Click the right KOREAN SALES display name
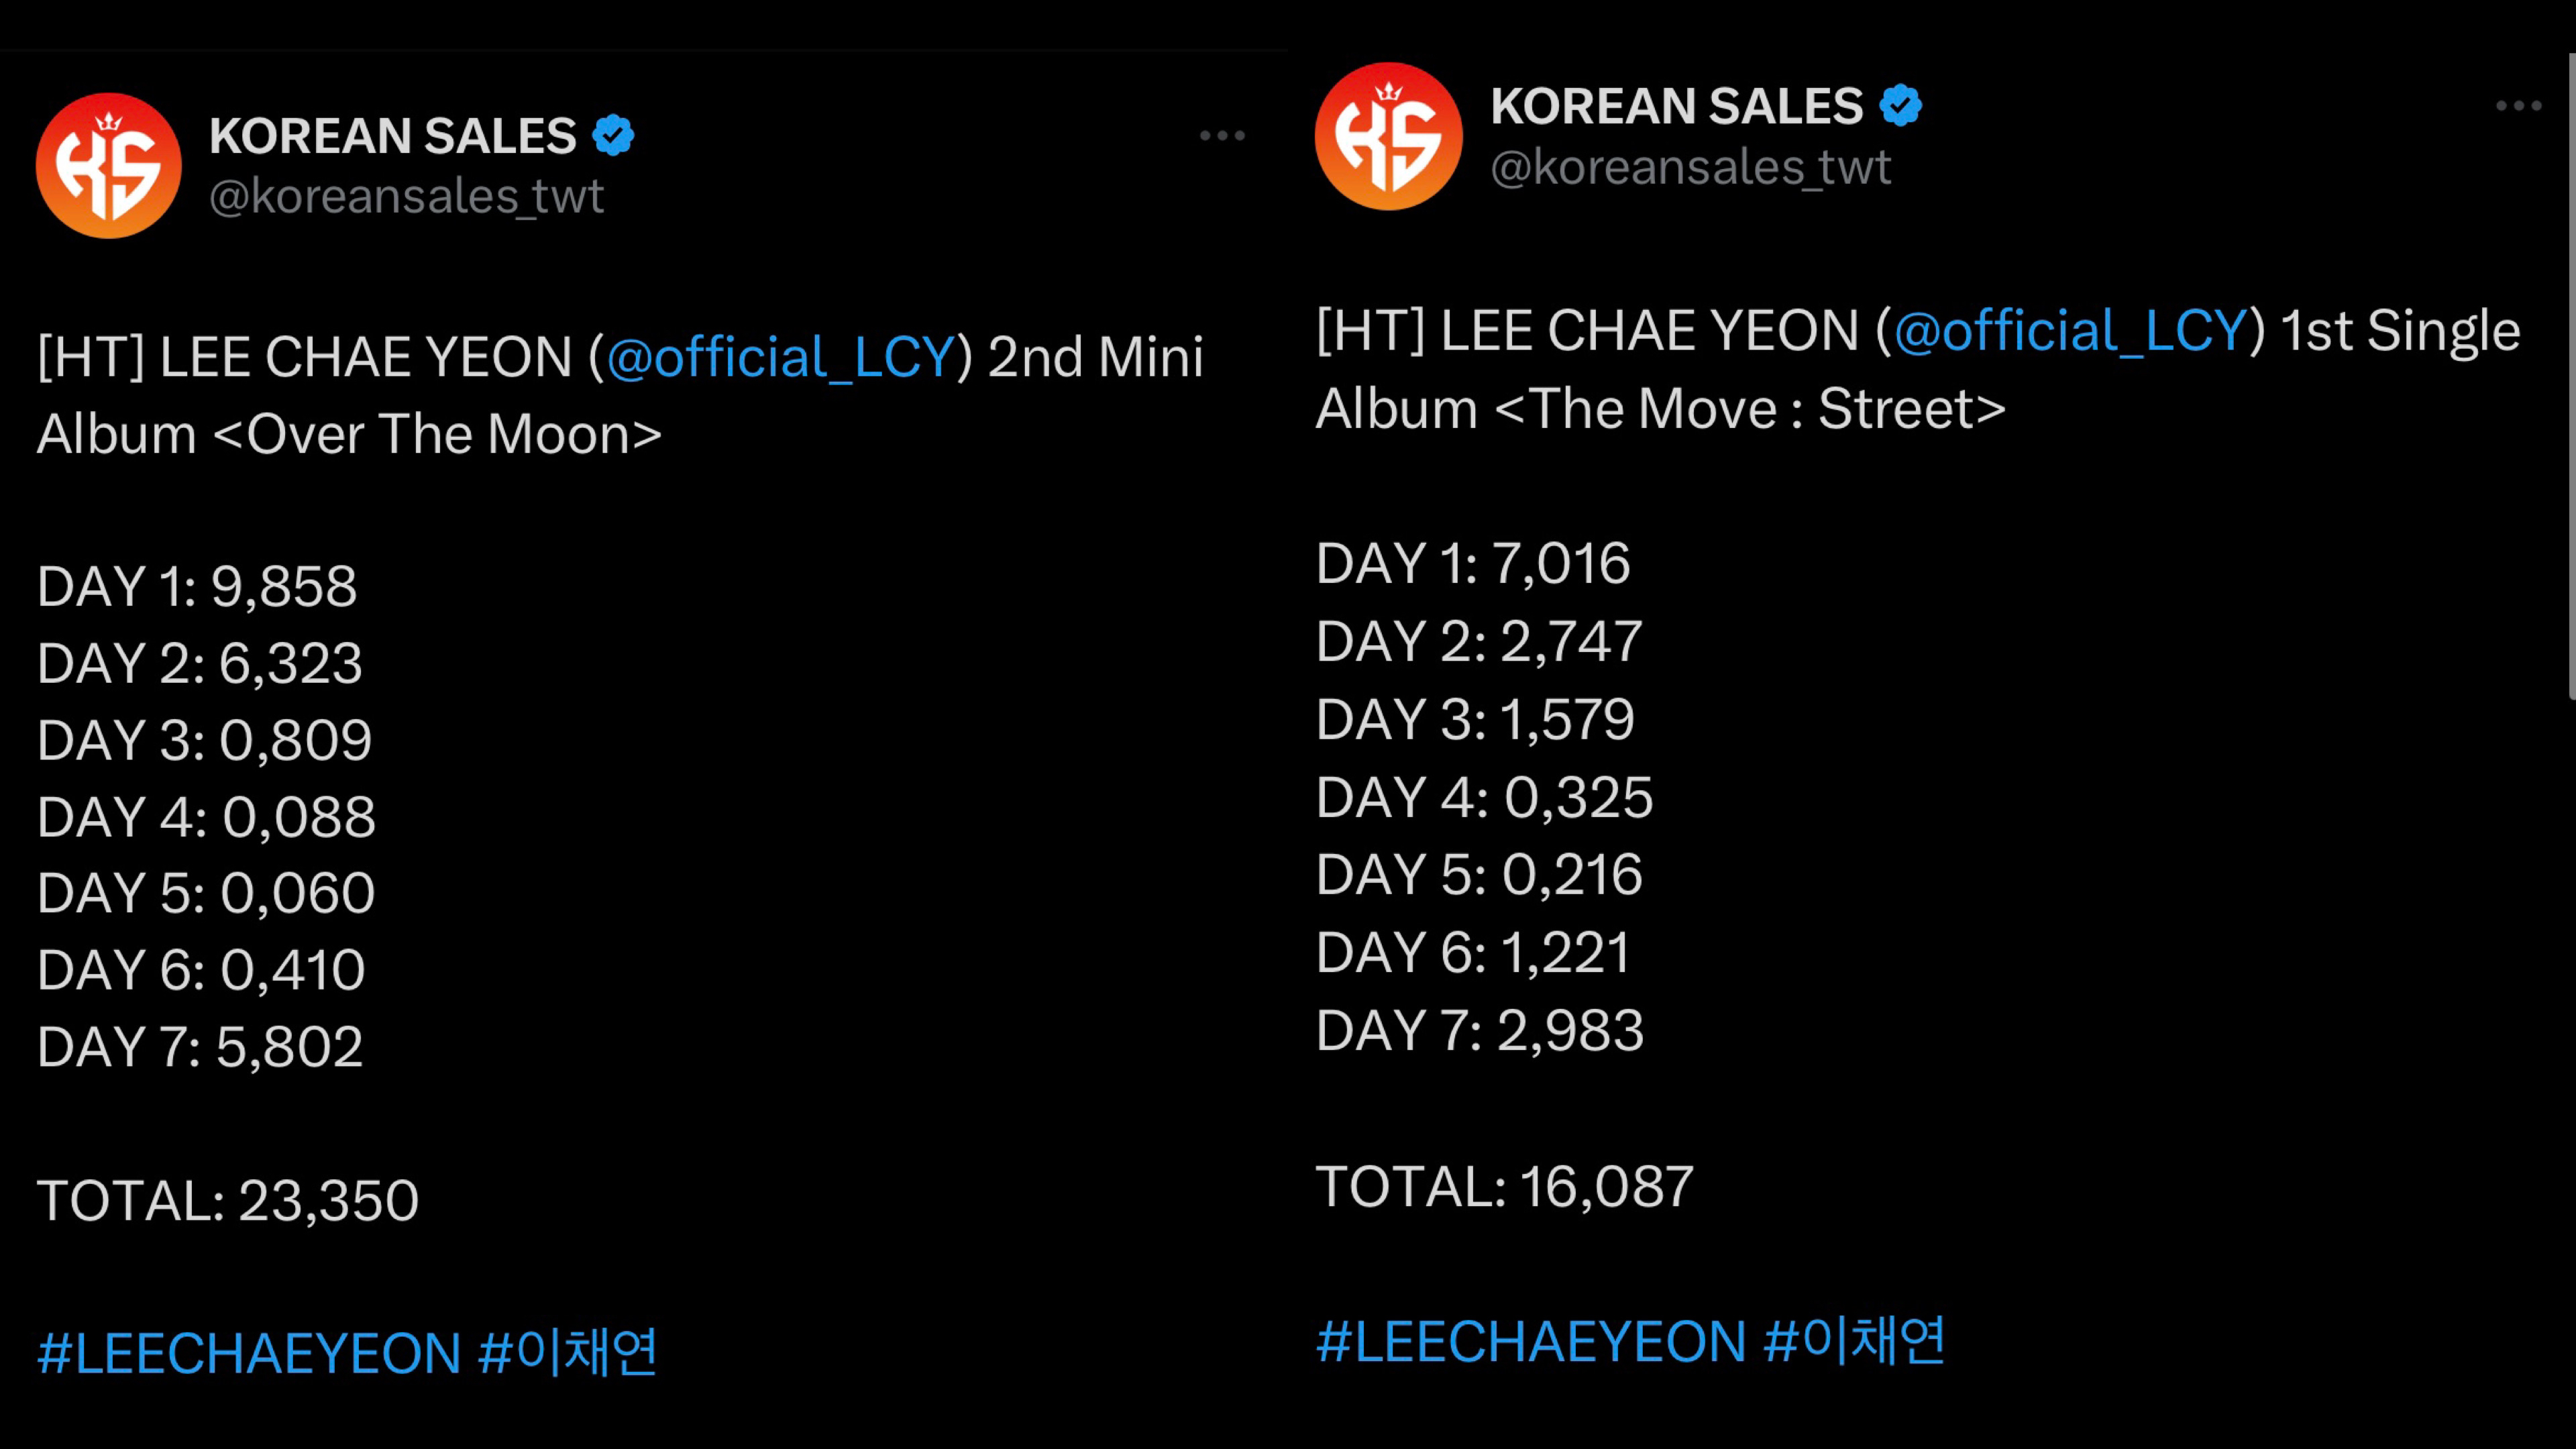Image resolution: width=2576 pixels, height=1449 pixels. click(1677, 106)
